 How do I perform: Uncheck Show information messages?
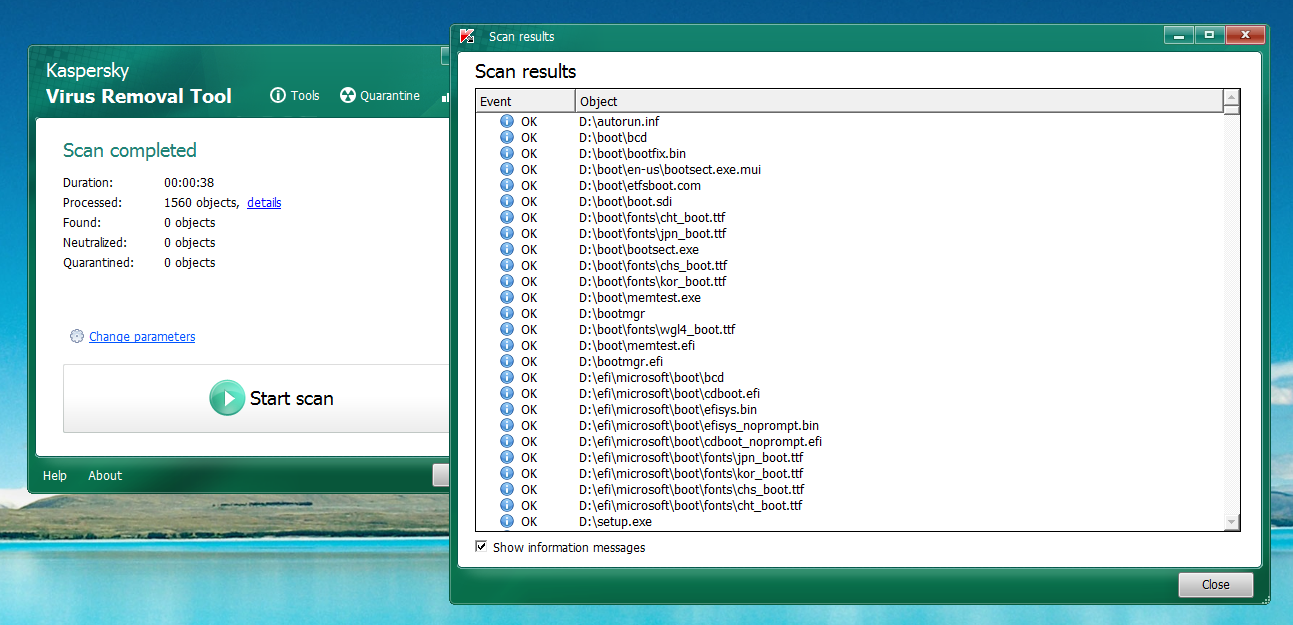pos(481,547)
